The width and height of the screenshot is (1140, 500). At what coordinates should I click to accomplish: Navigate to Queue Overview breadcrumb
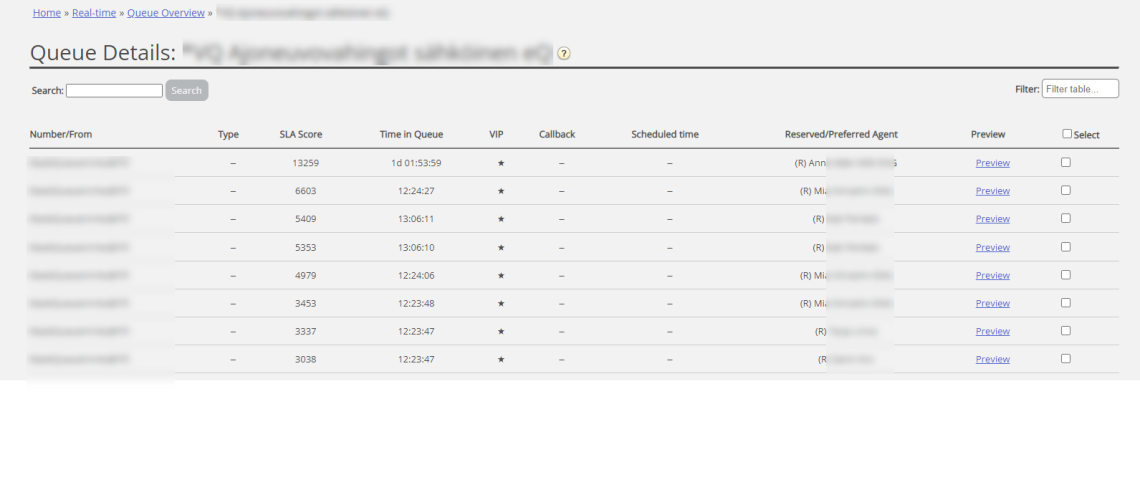pyautogui.click(x=166, y=13)
